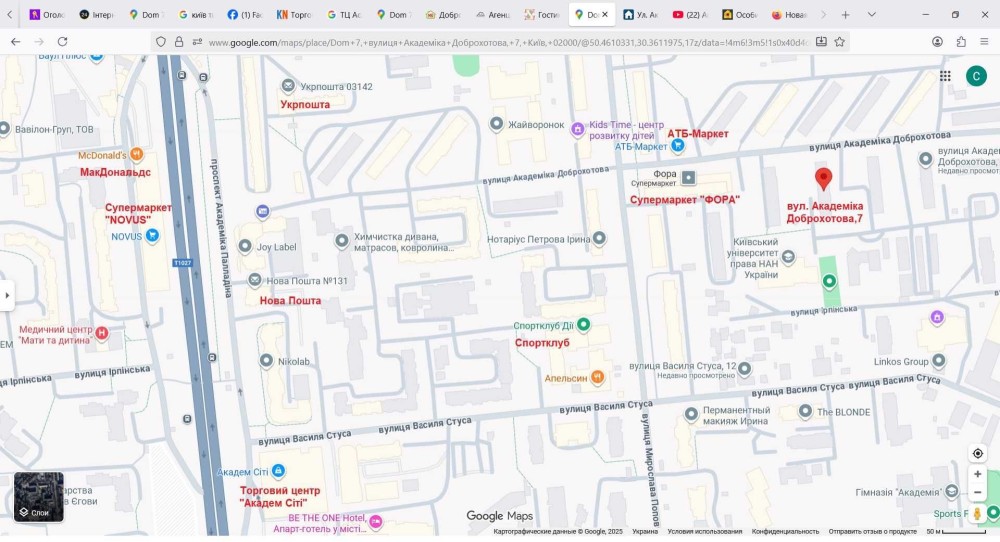Click the Pegman Street View icon
Viewport: 1000px width, 542px height.
pos(977,514)
